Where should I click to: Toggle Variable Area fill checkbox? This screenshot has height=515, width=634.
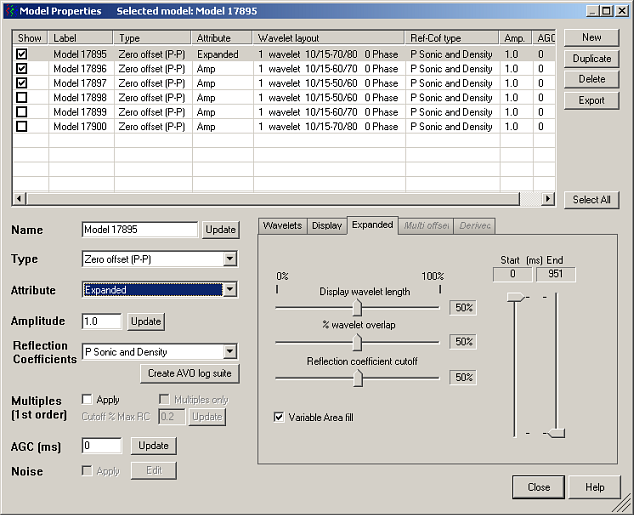[x=279, y=417]
